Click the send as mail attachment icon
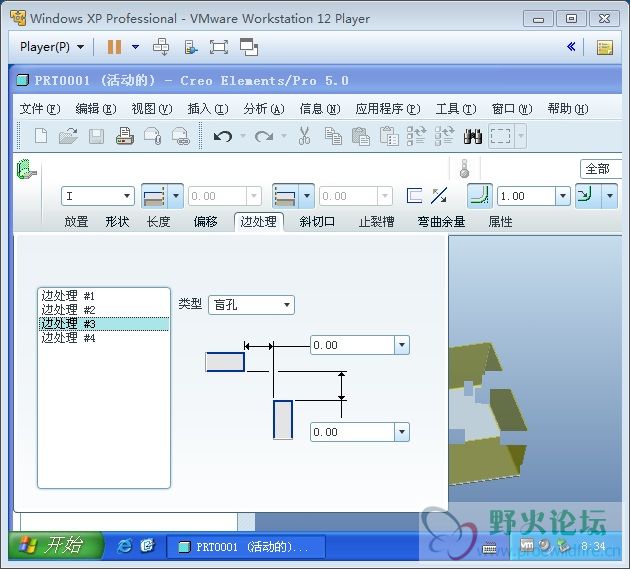The width and height of the screenshot is (630, 569). coord(153,136)
